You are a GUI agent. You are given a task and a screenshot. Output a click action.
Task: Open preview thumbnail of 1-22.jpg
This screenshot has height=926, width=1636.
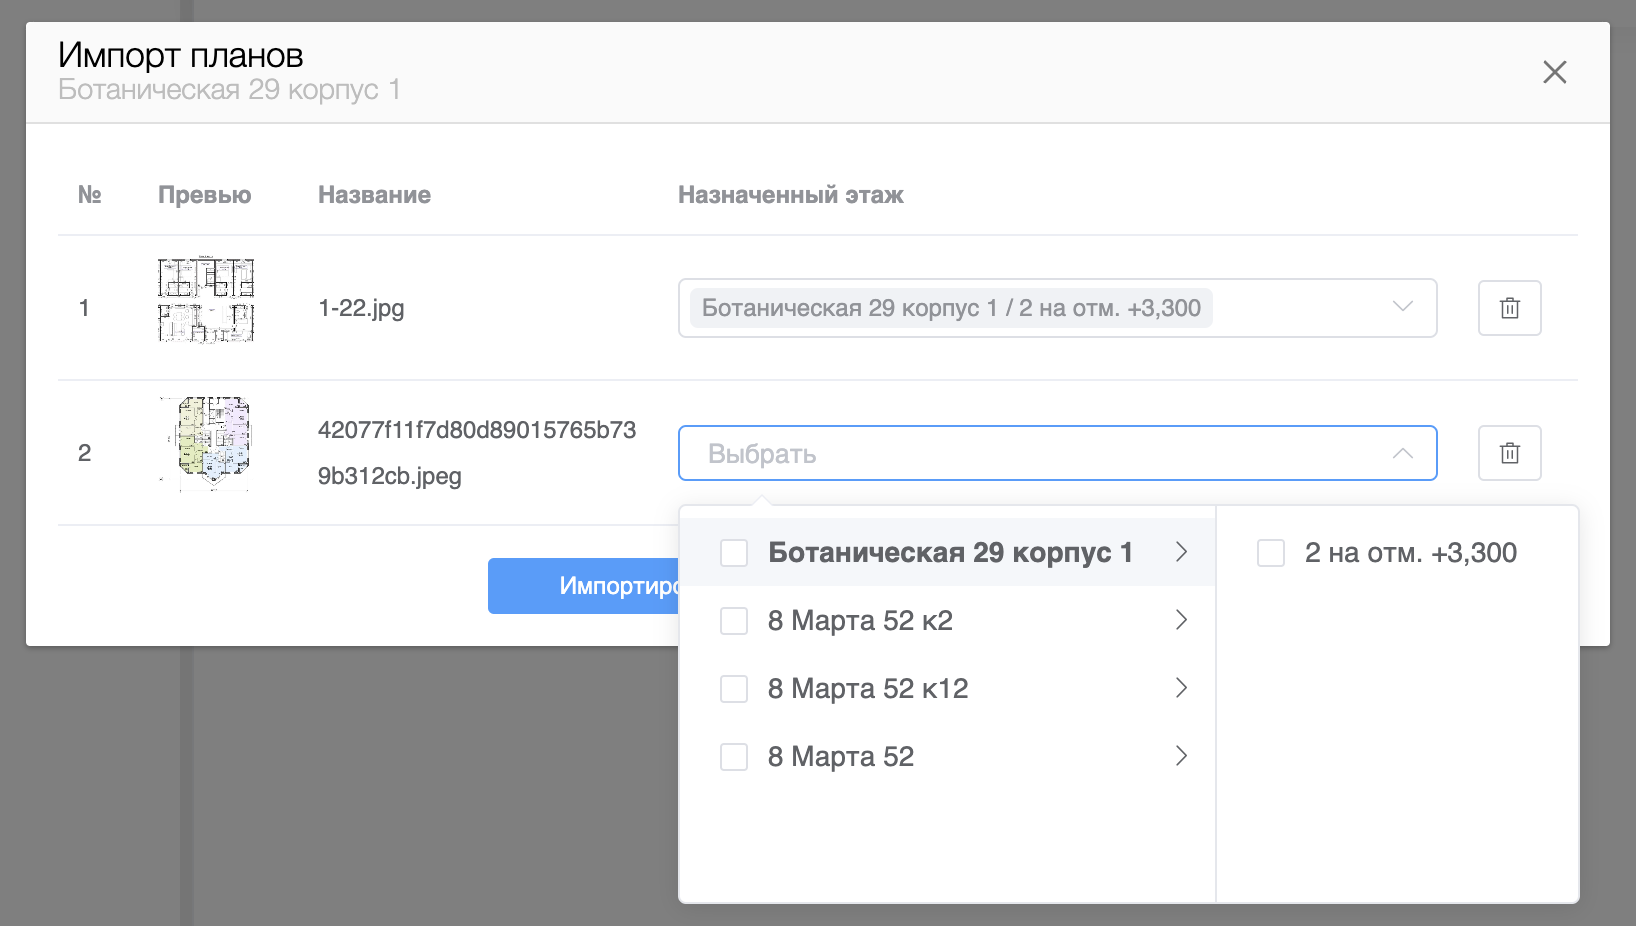coord(206,300)
